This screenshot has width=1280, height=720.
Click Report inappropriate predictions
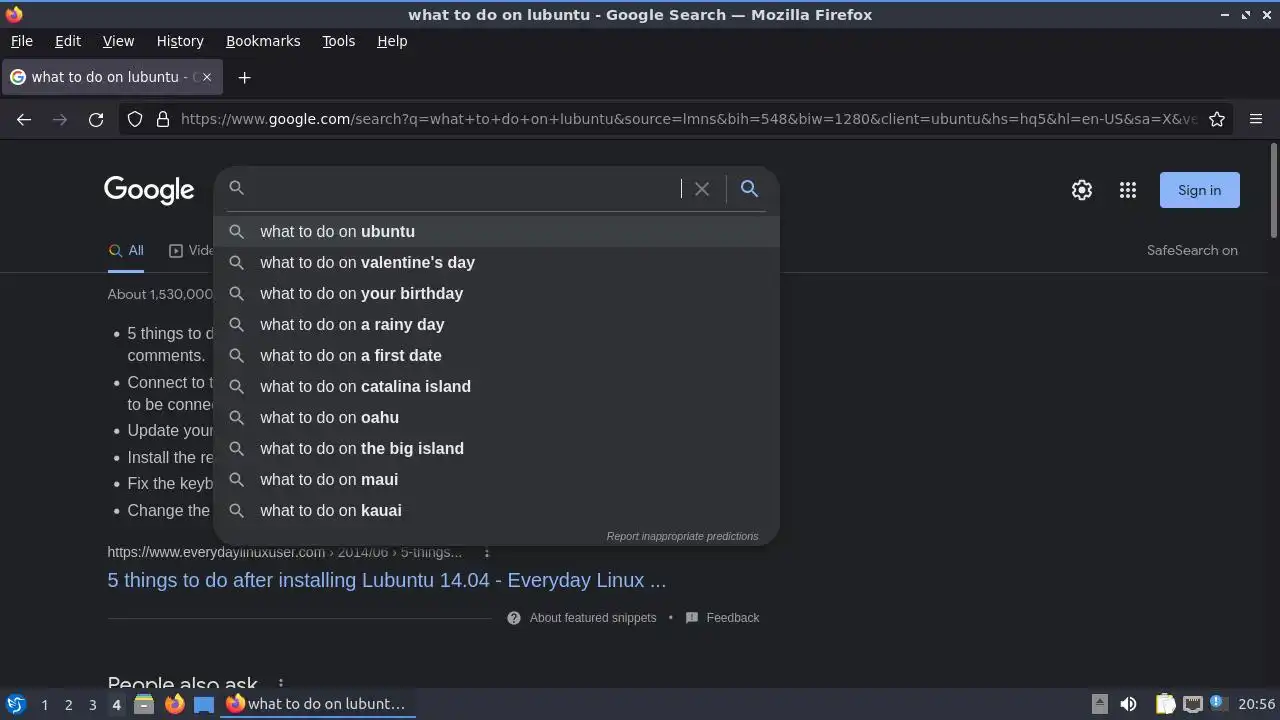click(x=683, y=536)
